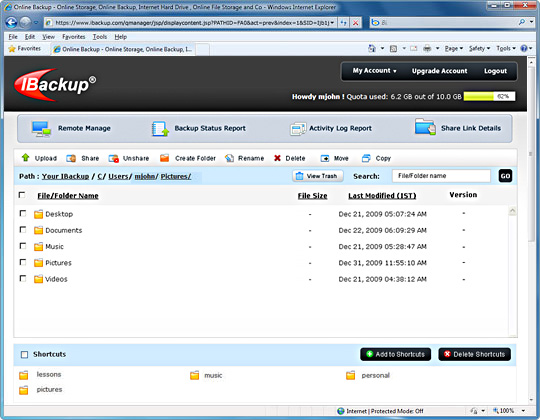Image resolution: width=540 pixels, height=420 pixels.
Task: Open the browser Tools dropdown in command bar
Action: 506,49
